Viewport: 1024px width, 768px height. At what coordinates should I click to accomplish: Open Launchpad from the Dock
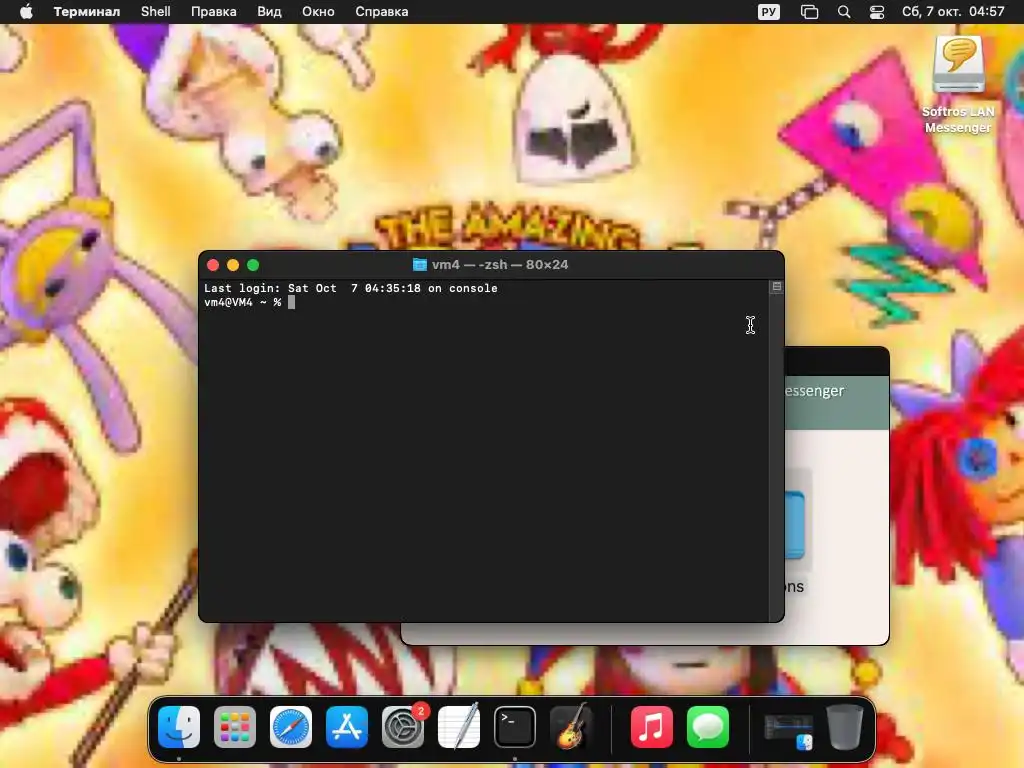pos(235,727)
